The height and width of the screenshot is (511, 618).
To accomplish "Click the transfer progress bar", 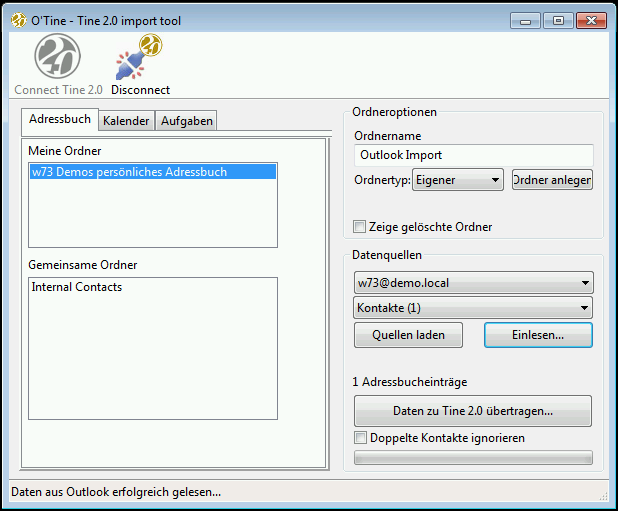I will click(x=473, y=458).
